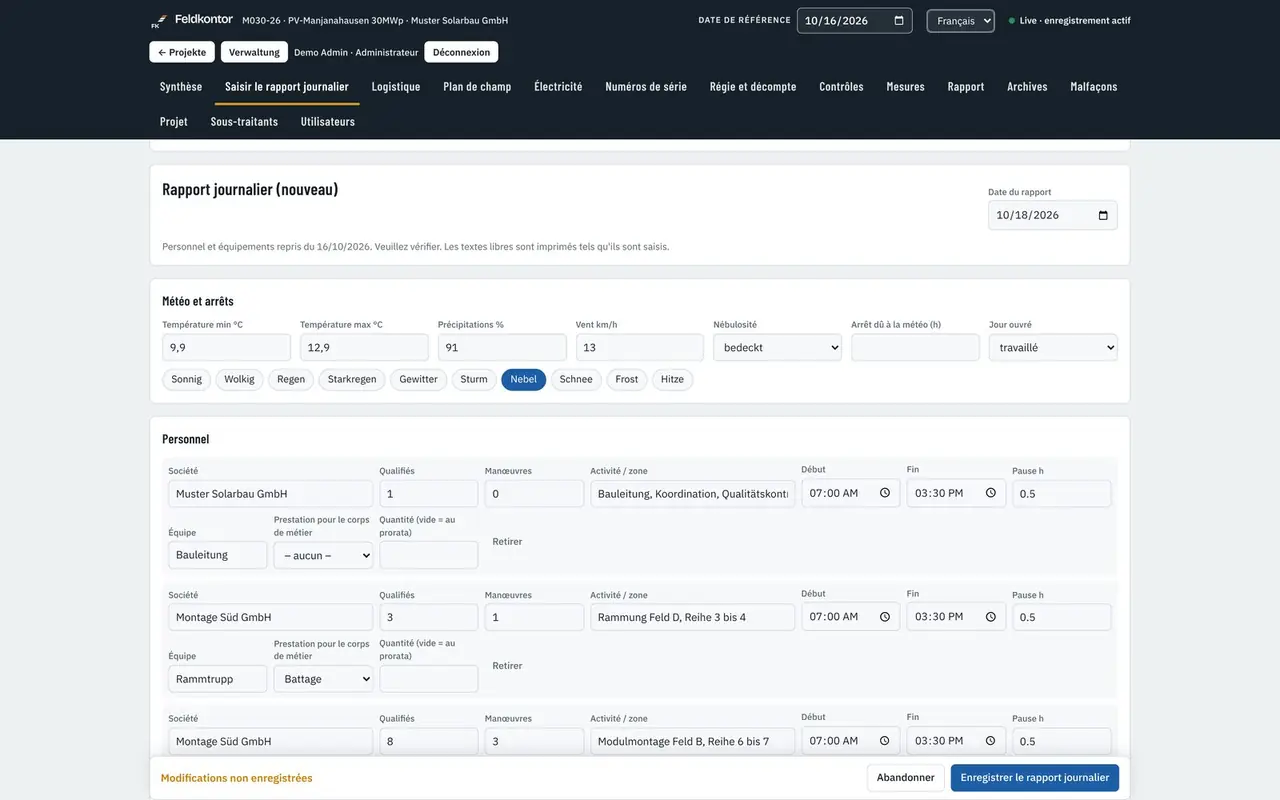The image size is (1280, 800).
Task: Click clock icon in Rammtrupp row Début time
Action: tap(885, 617)
